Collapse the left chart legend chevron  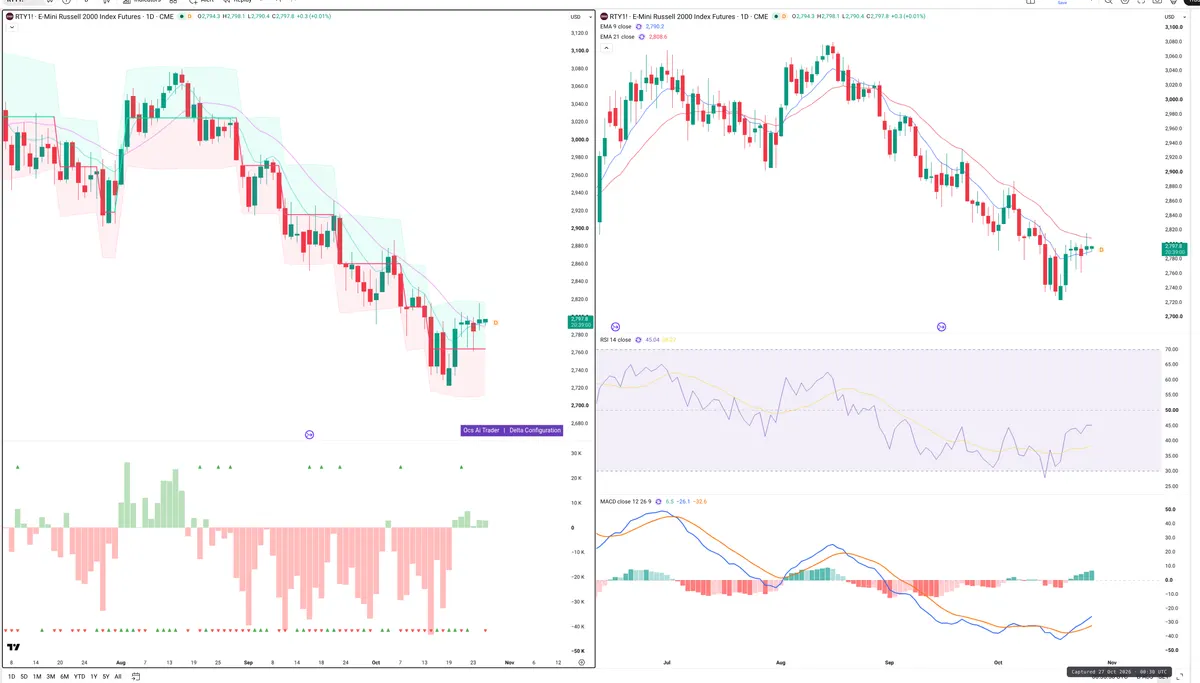pos(10,28)
